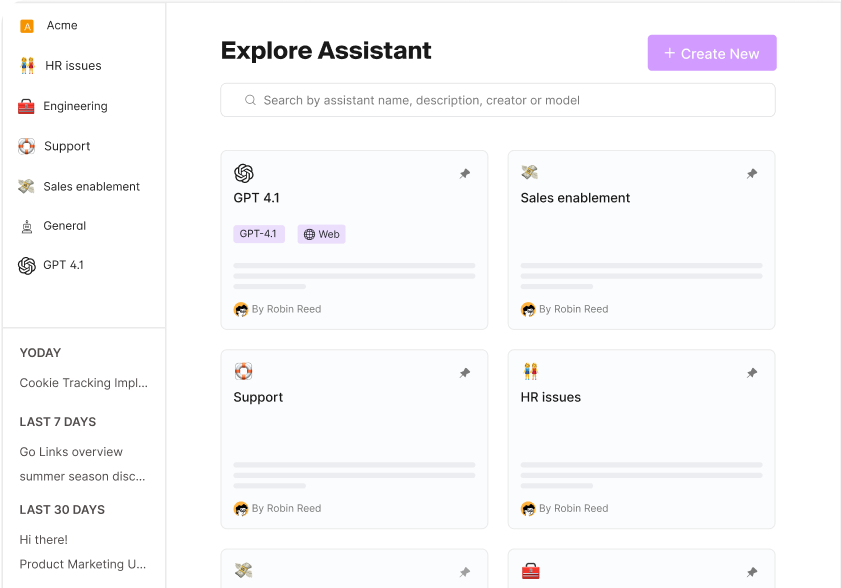Click the people icon on HR issues card
Viewport: 841px width, 588px height.
coord(530,371)
